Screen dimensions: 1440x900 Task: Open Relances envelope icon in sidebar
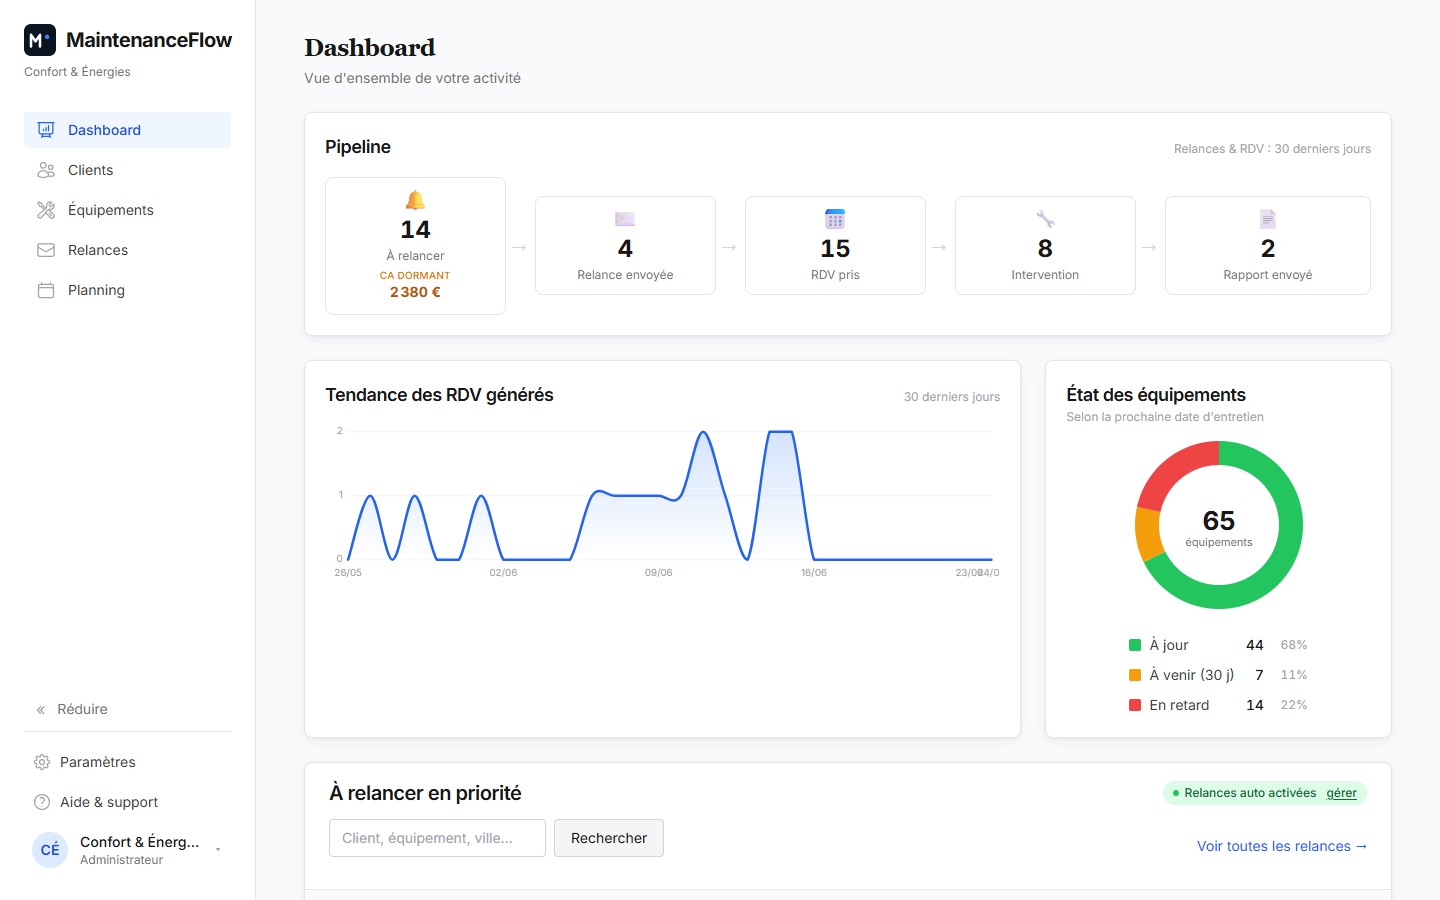pos(46,250)
